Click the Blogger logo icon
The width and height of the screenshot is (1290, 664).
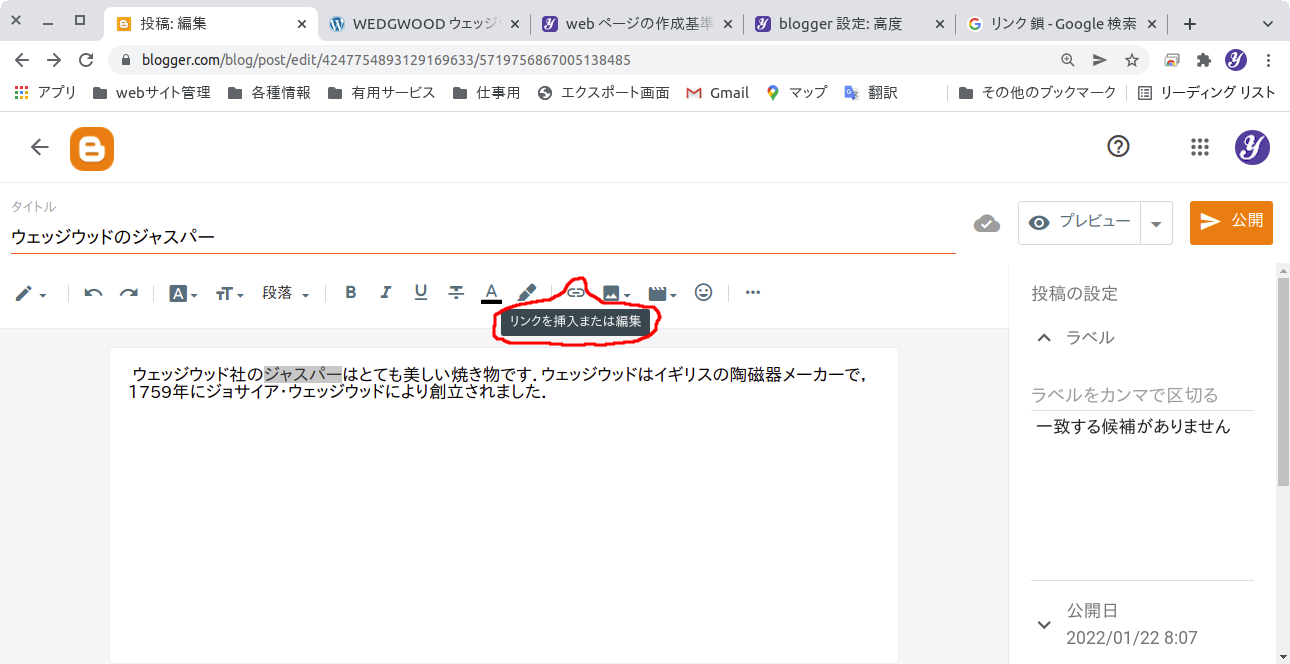[x=92, y=148]
